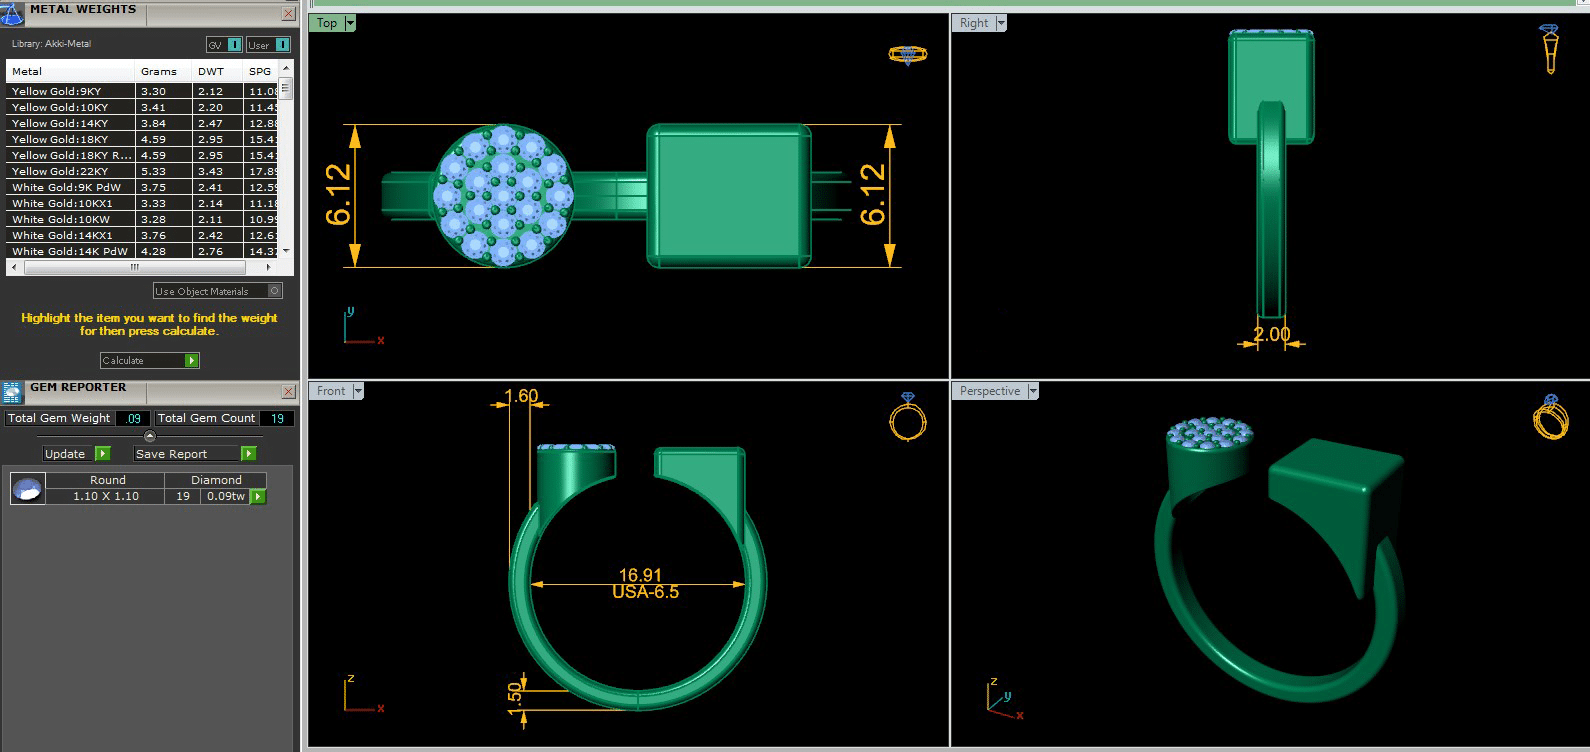Click the Perspective viewport ring orientation icon
Screen dimensions: 1590x752
click(1551, 417)
